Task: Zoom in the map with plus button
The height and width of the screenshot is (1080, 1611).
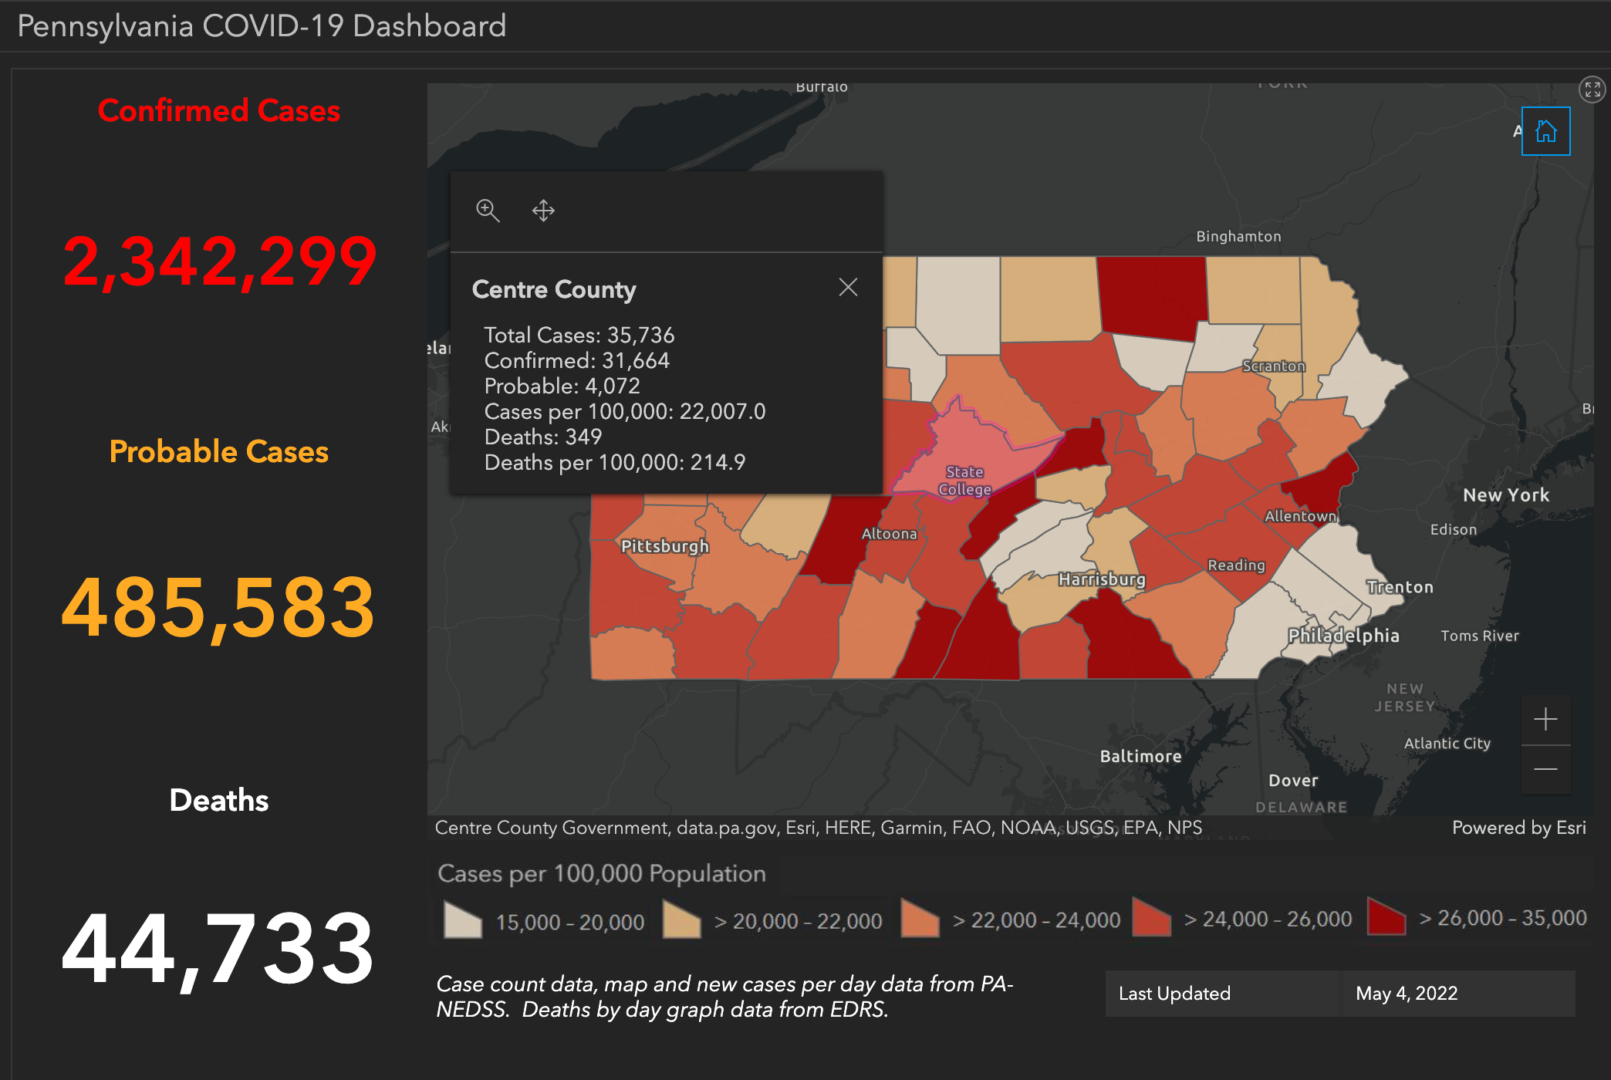Action: click(1545, 719)
